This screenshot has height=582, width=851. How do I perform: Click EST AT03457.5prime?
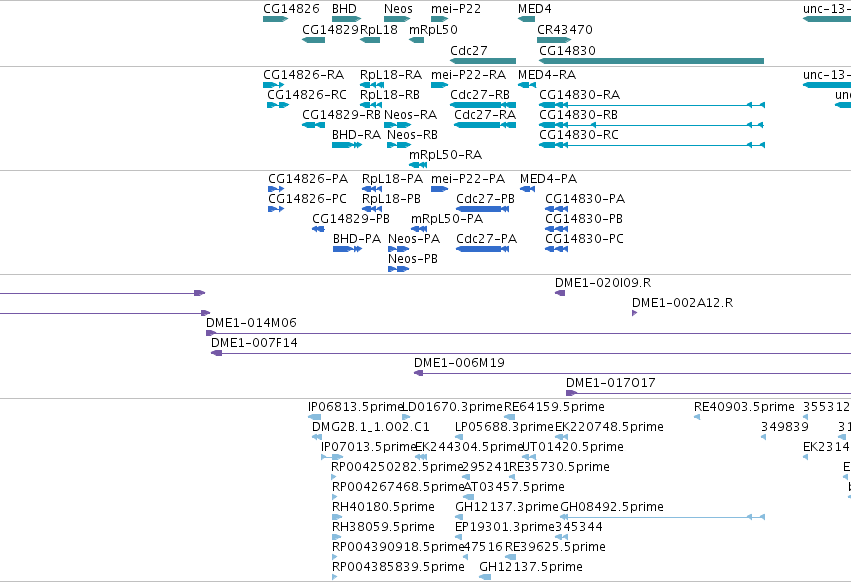pos(514,486)
